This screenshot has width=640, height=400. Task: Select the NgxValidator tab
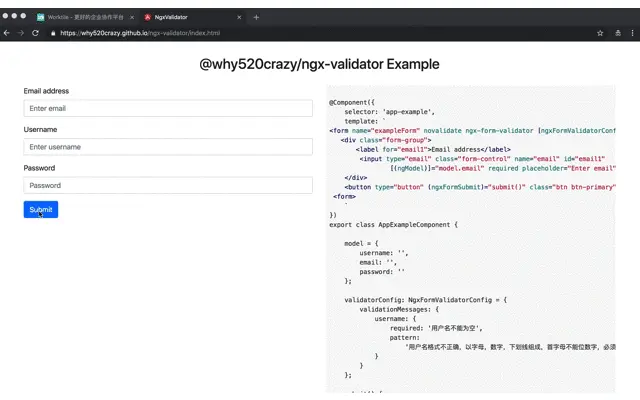[193, 17]
